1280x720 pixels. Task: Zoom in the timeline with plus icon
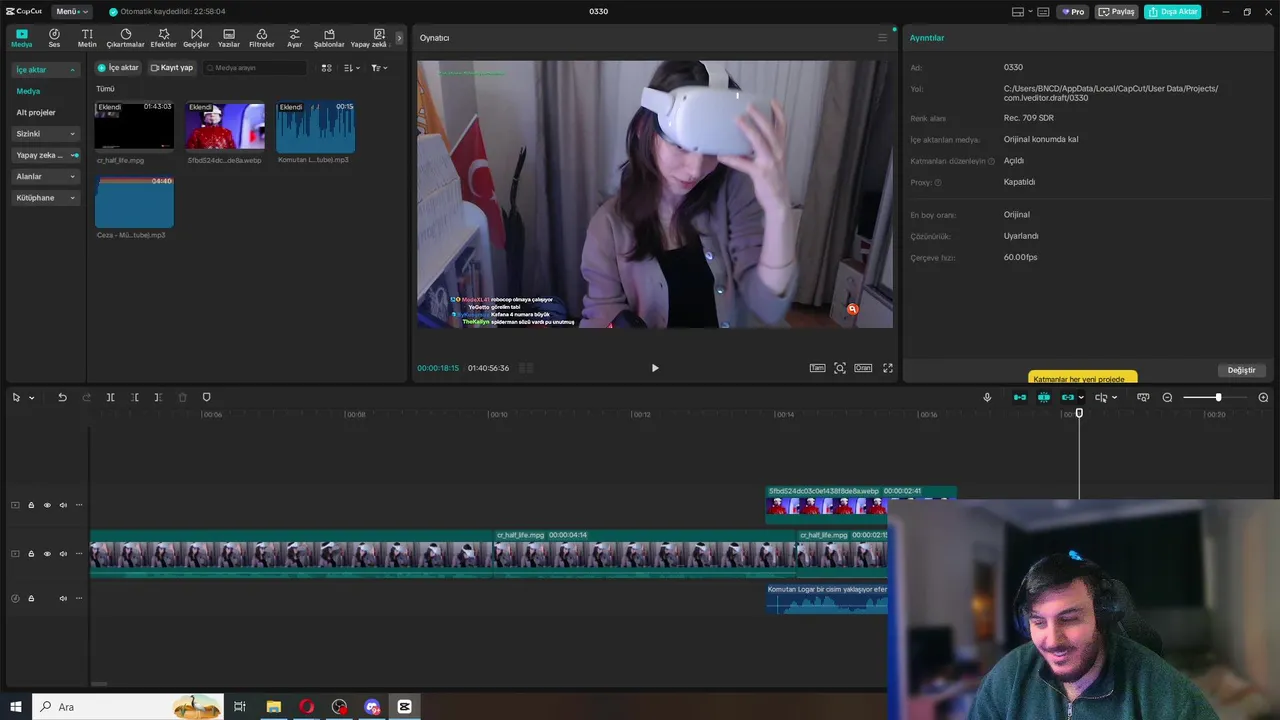[1263, 398]
